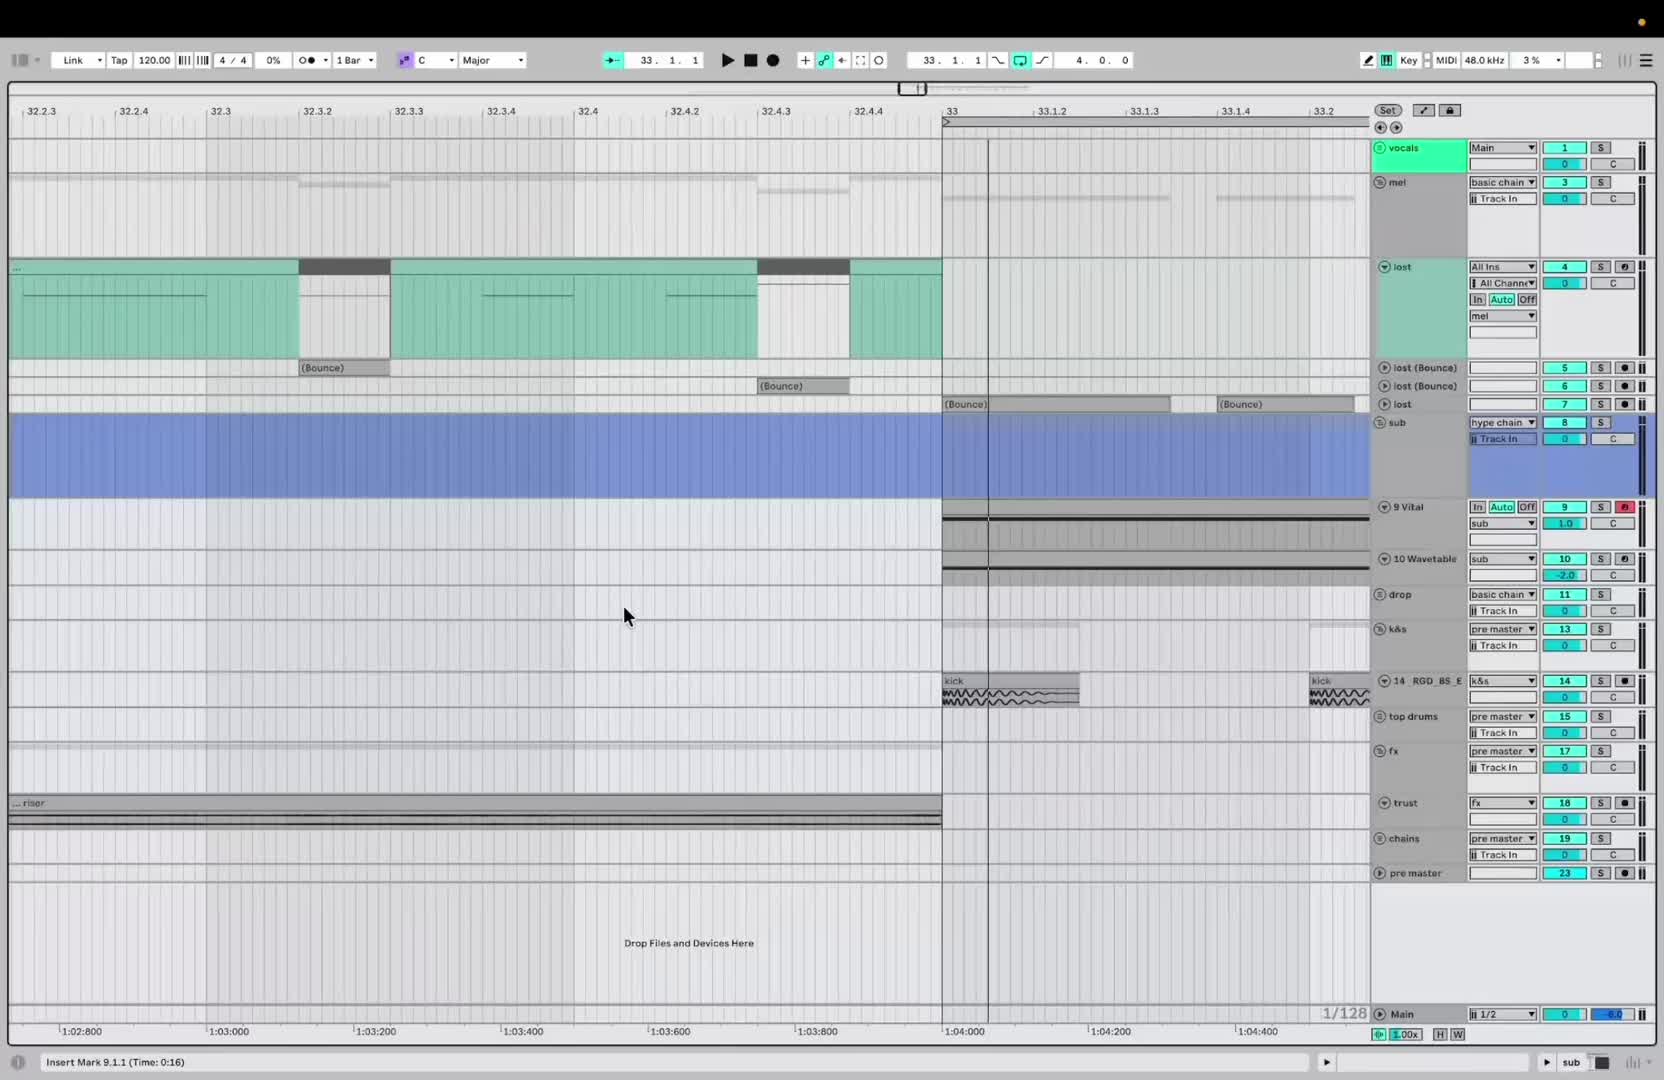Open the 1 Bar quantization dropdown
The image size is (1664, 1080).
point(355,60)
